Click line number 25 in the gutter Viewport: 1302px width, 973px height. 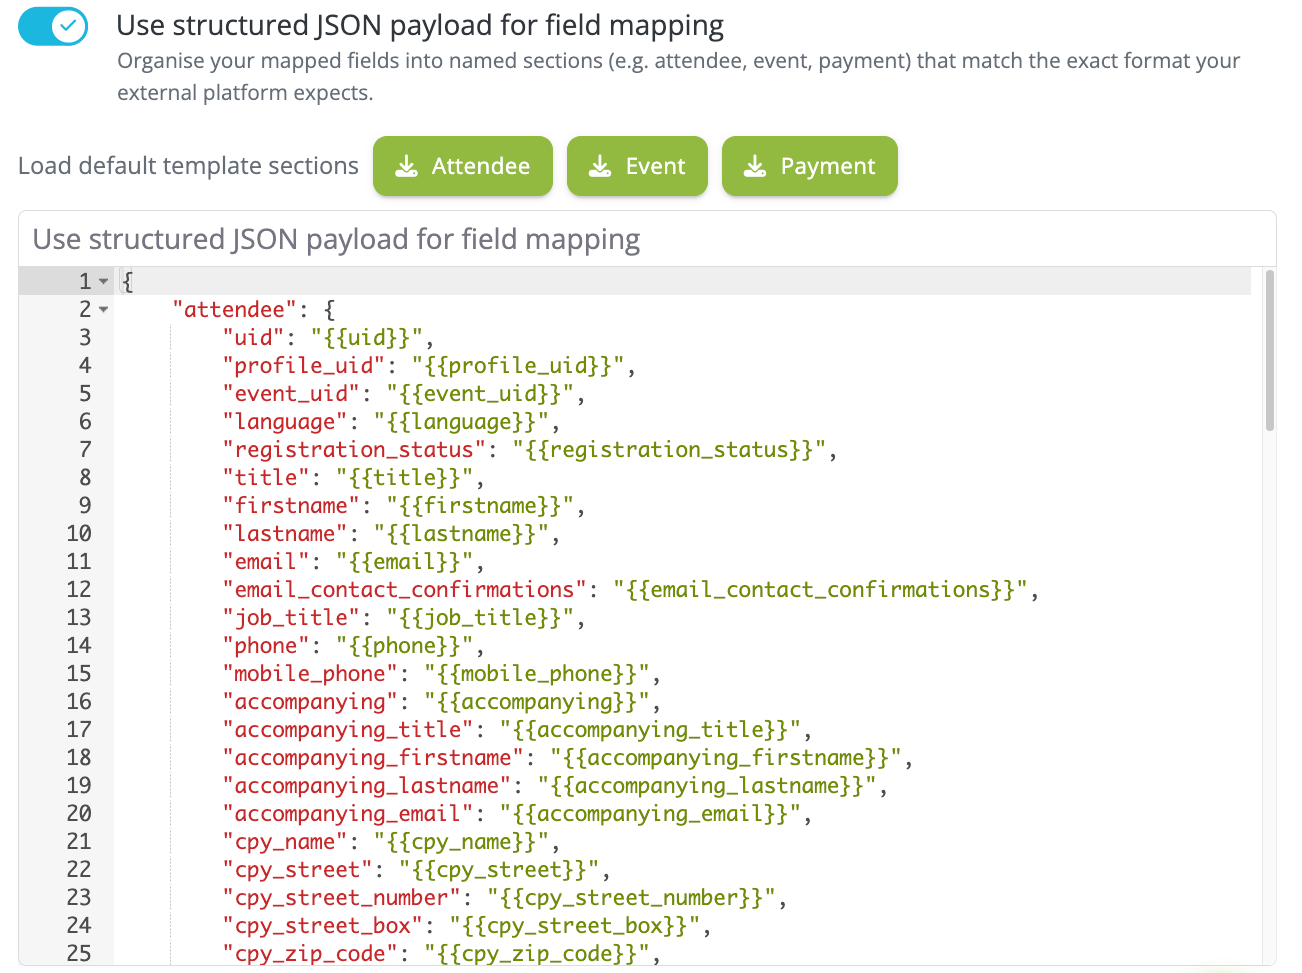[x=79, y=954]
